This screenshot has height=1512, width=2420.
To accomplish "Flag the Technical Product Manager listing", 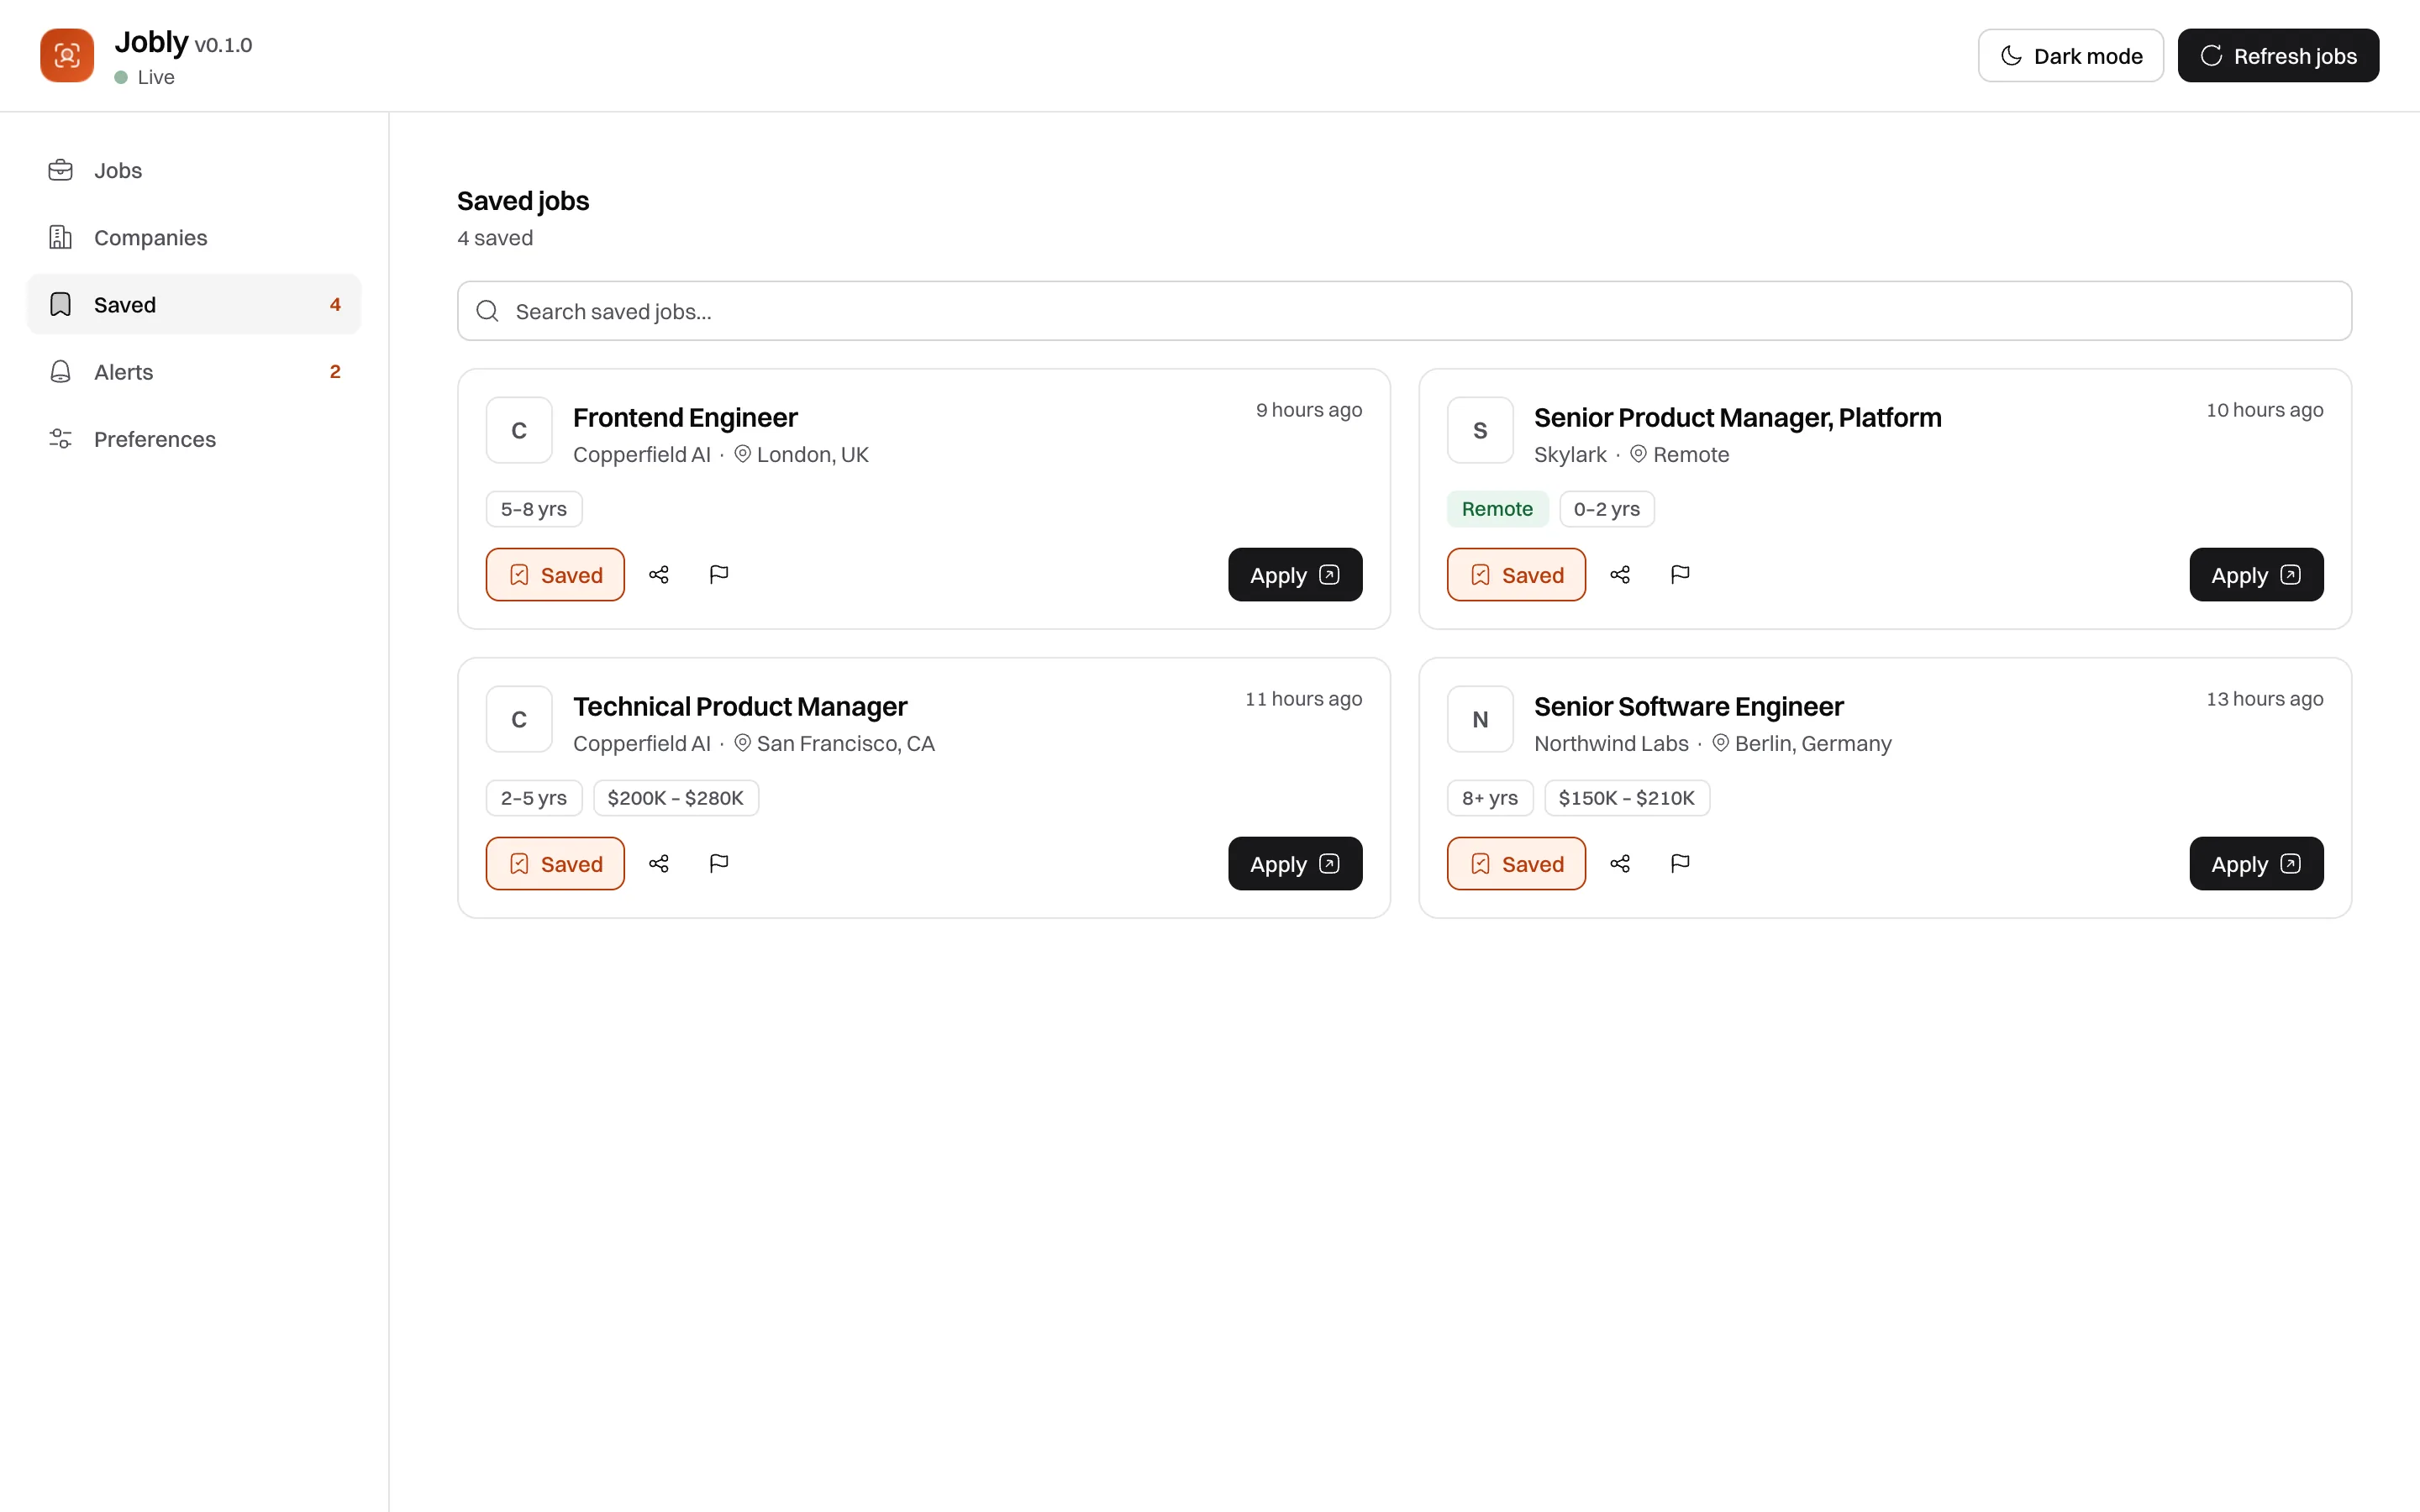I will 719,863.
